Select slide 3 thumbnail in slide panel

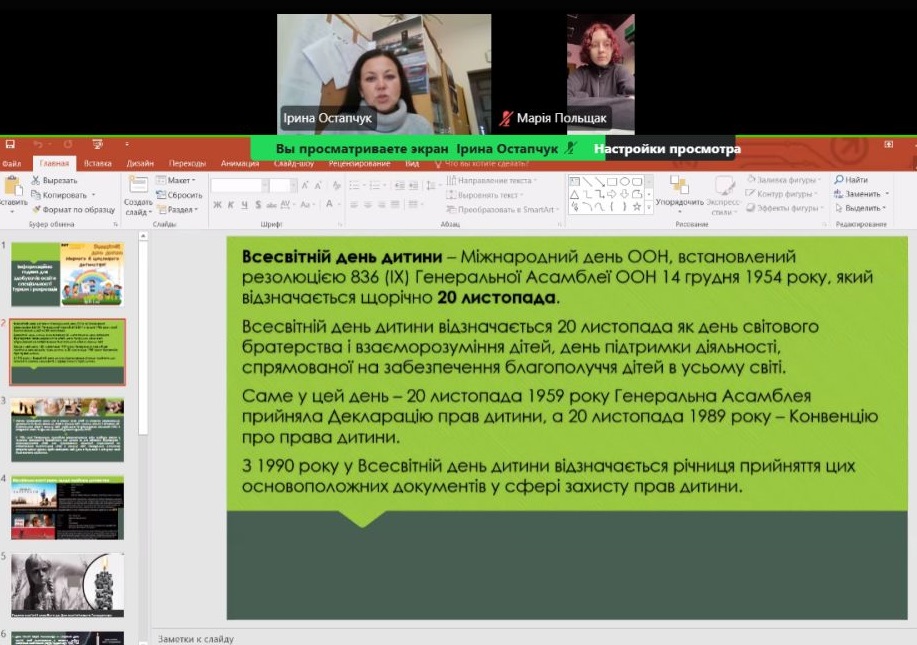[x=67, y=429]
